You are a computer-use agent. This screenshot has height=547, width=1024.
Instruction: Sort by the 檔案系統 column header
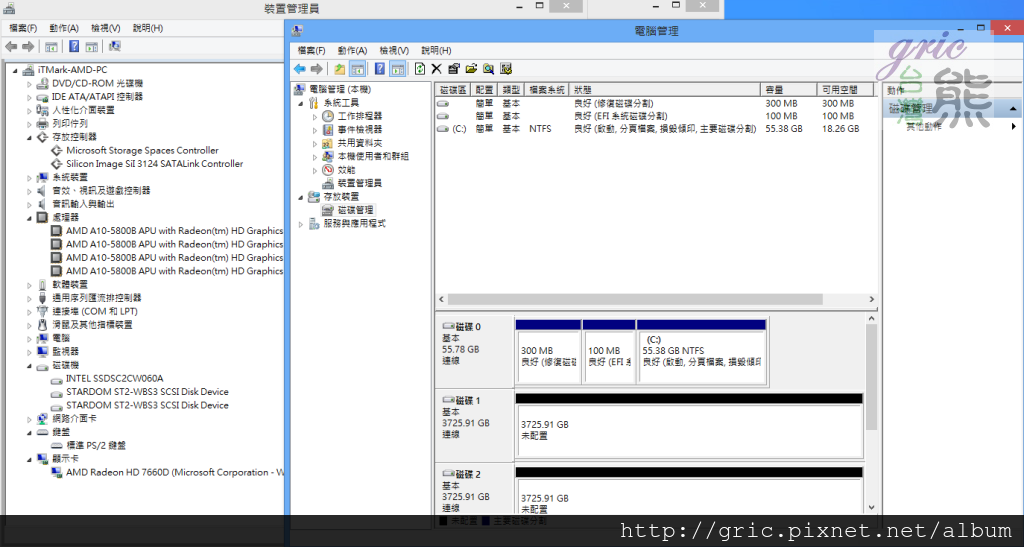click(547, 90)
